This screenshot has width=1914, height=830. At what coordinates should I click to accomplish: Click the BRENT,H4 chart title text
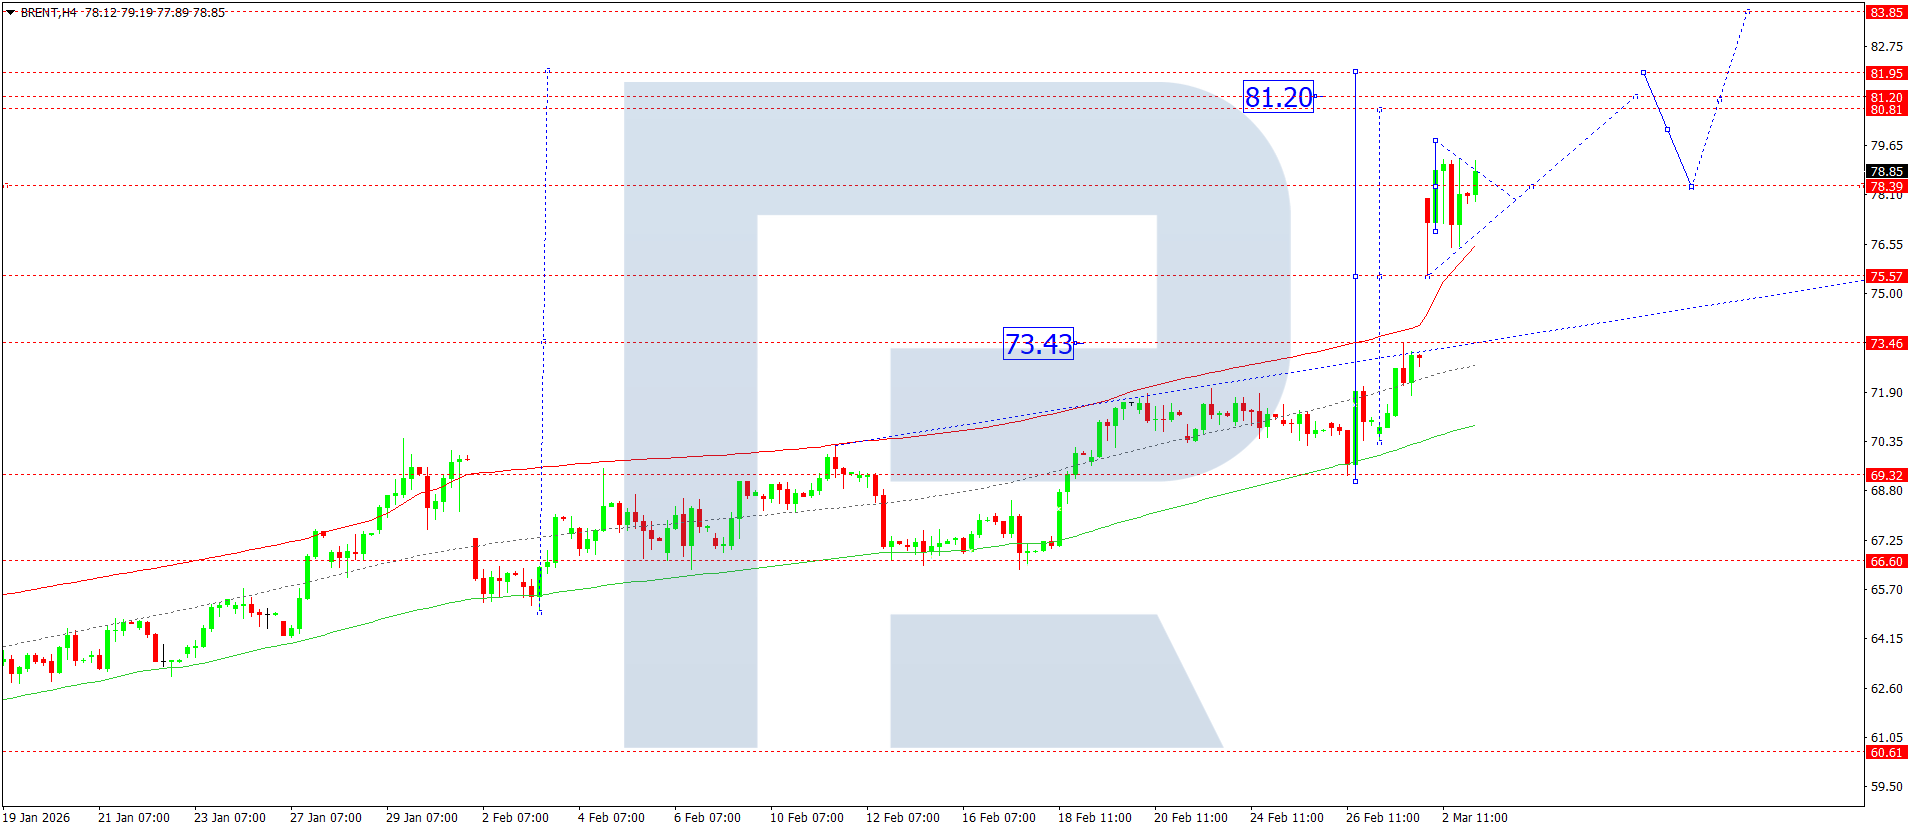click(49, 13)
